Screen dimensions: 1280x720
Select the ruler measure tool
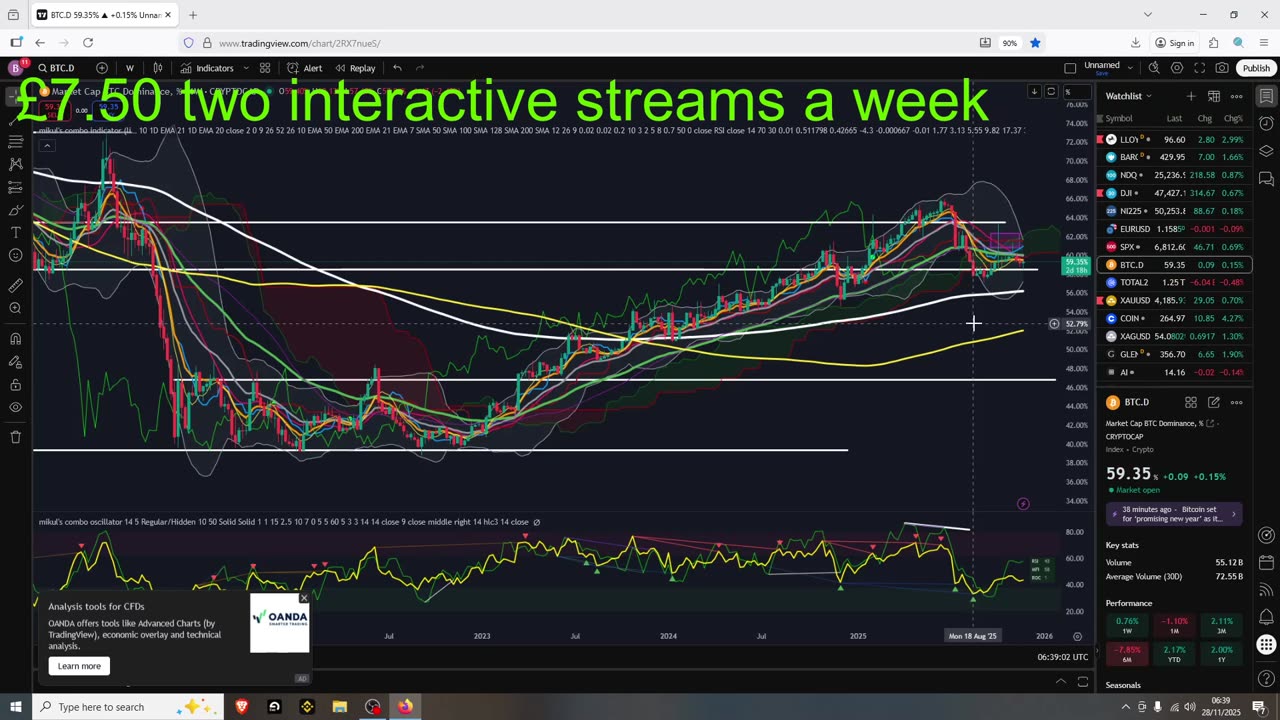click(x=15, y=285)
